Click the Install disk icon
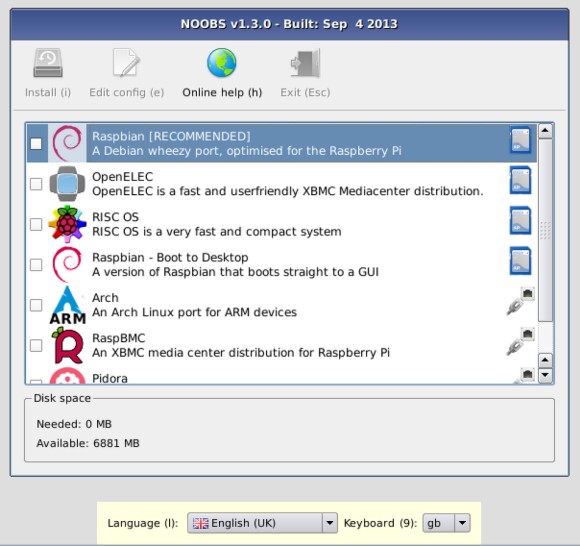 (x=48, y=63)
